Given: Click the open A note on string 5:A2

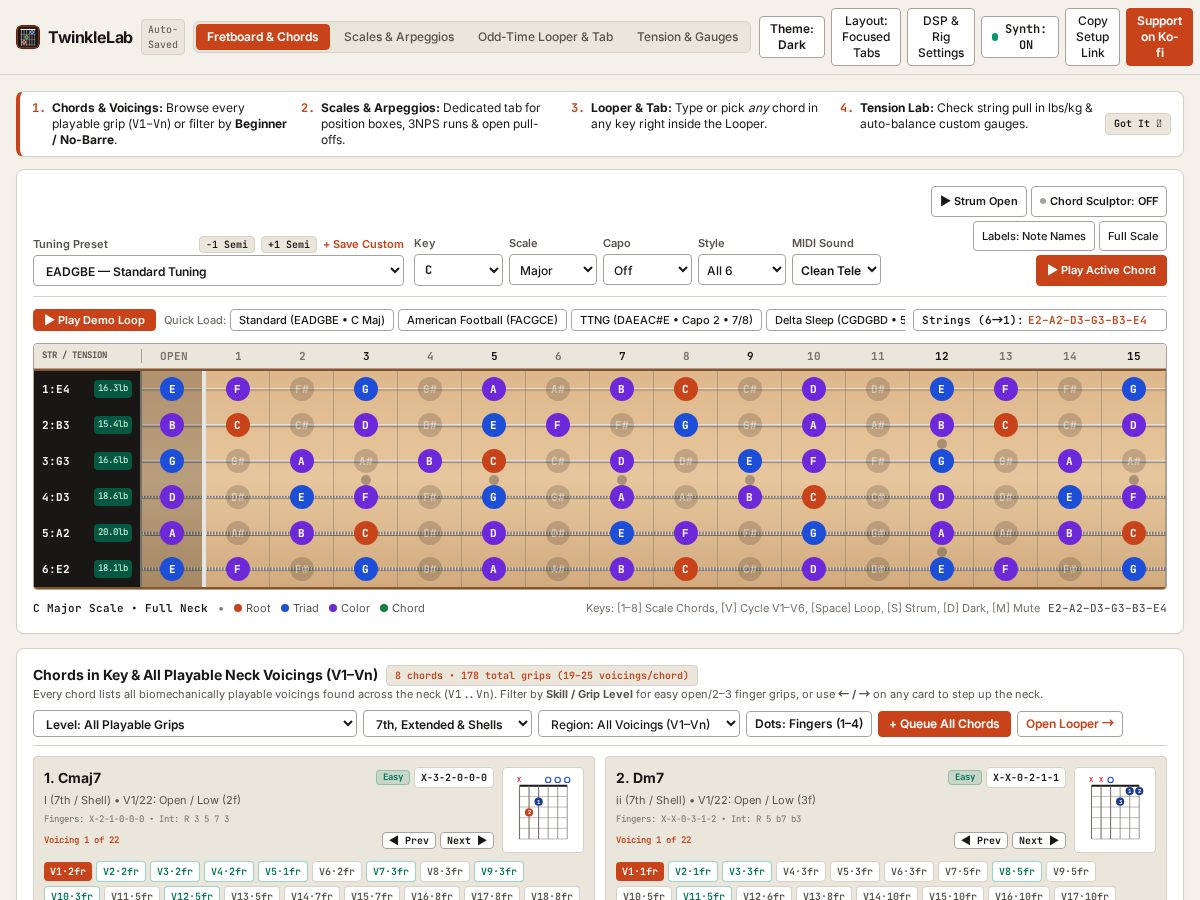Looking at the screenshot, I should coord(172,533).
